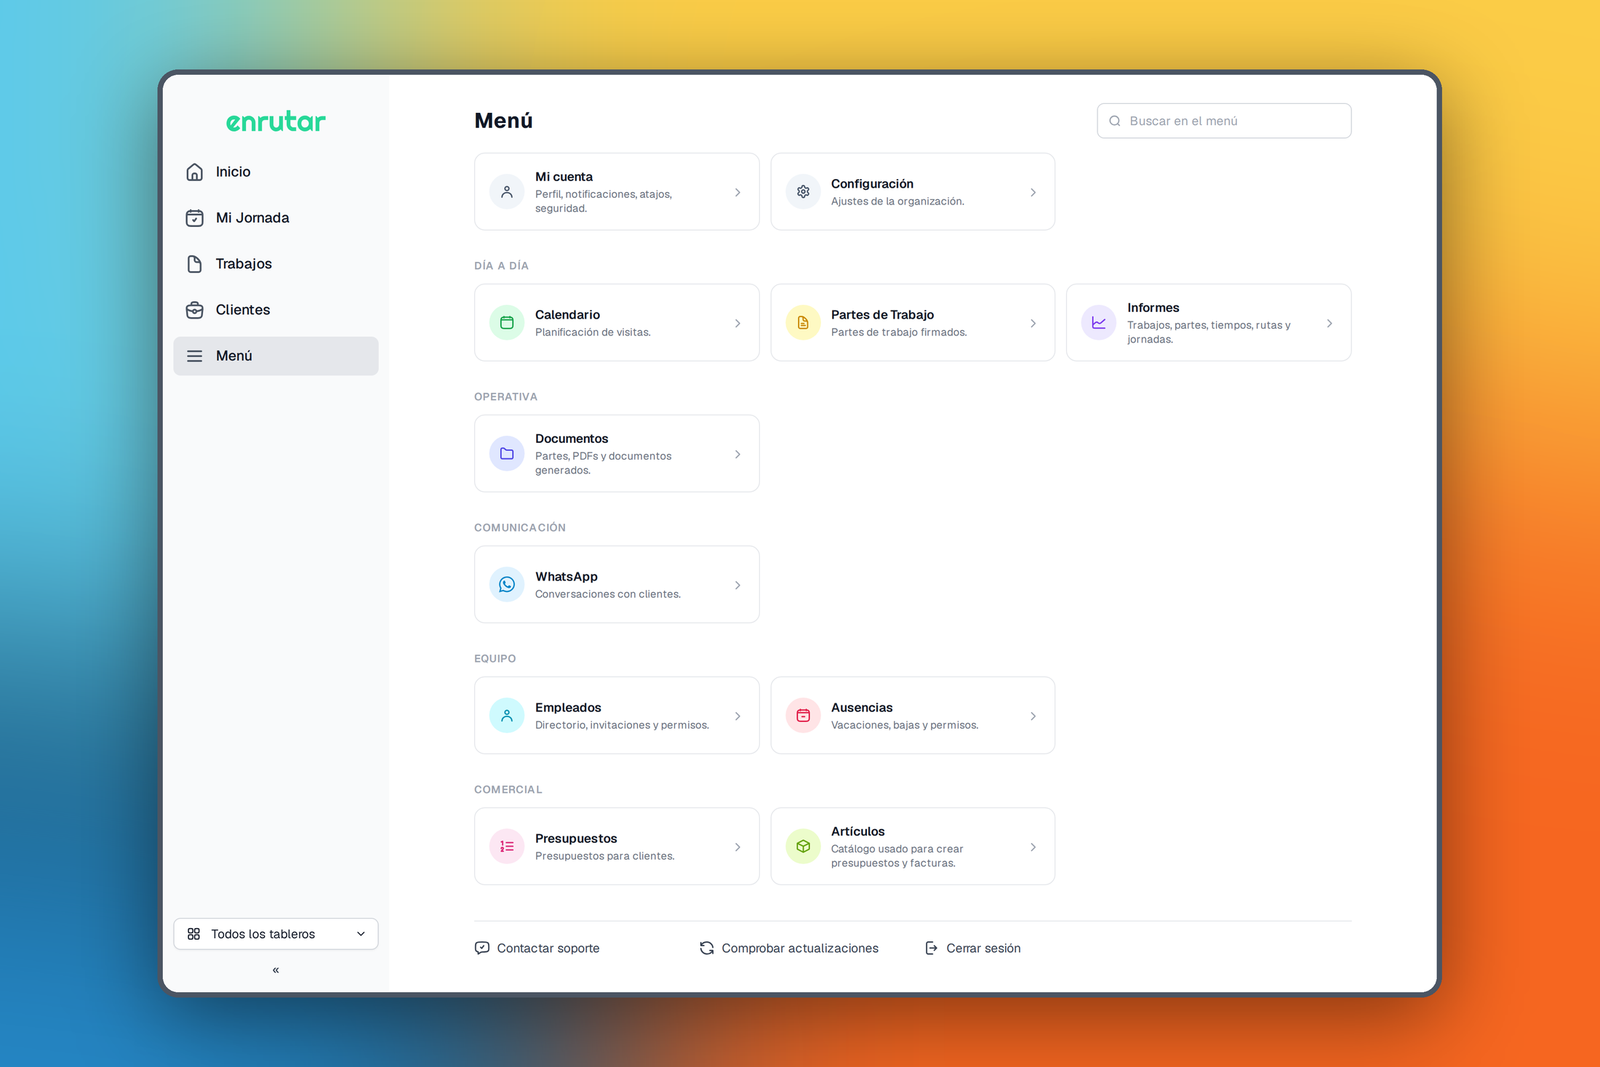Click the chevron on Configuración card
Image resolution: width=1600 pixels, height=1067 pixels.
click(1033, 192)
